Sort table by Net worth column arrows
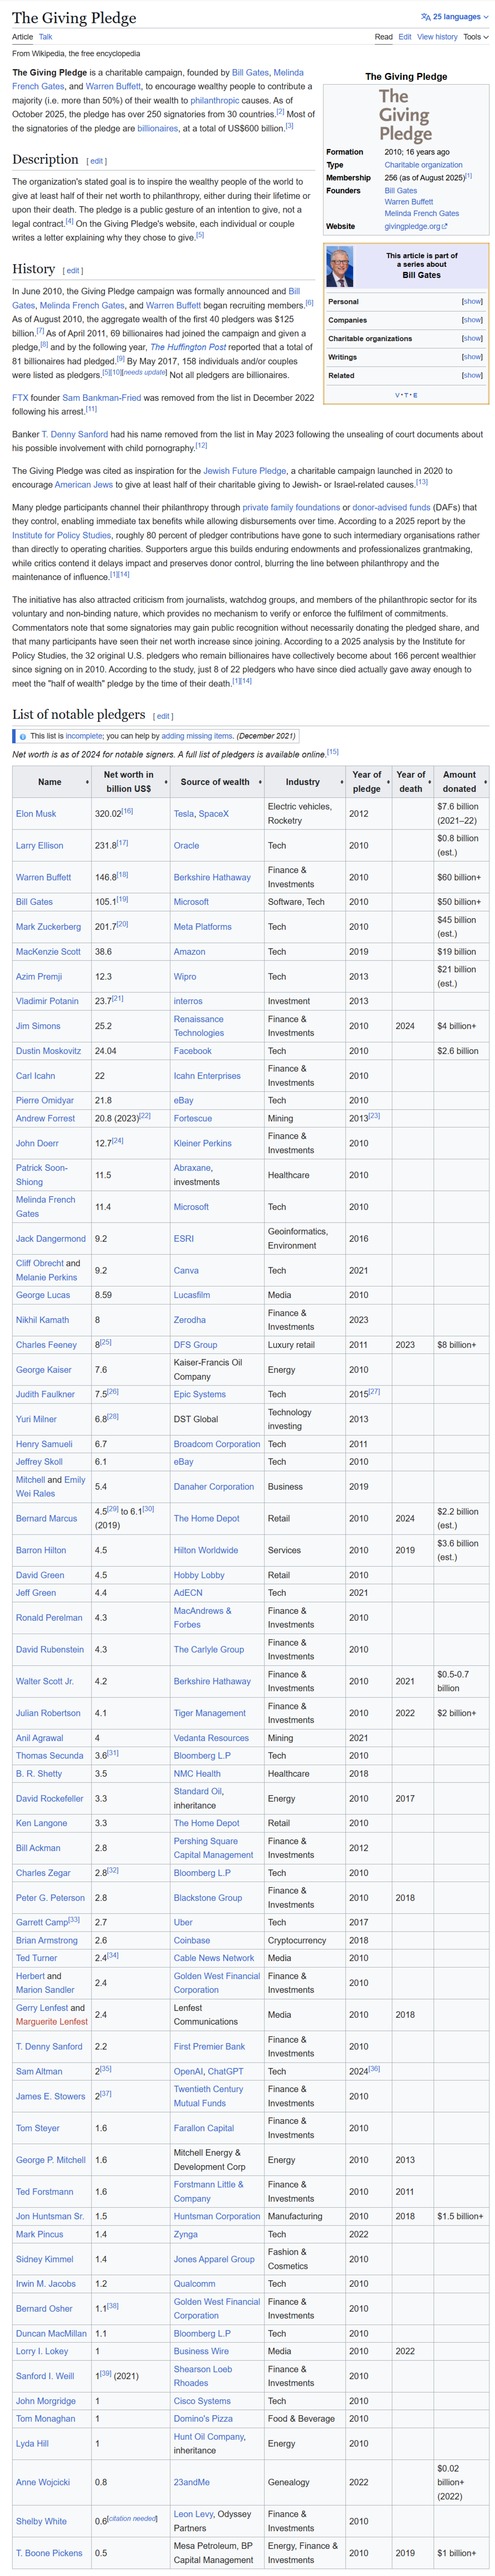Screen dimensions: 495x2576 pos(167,782)
